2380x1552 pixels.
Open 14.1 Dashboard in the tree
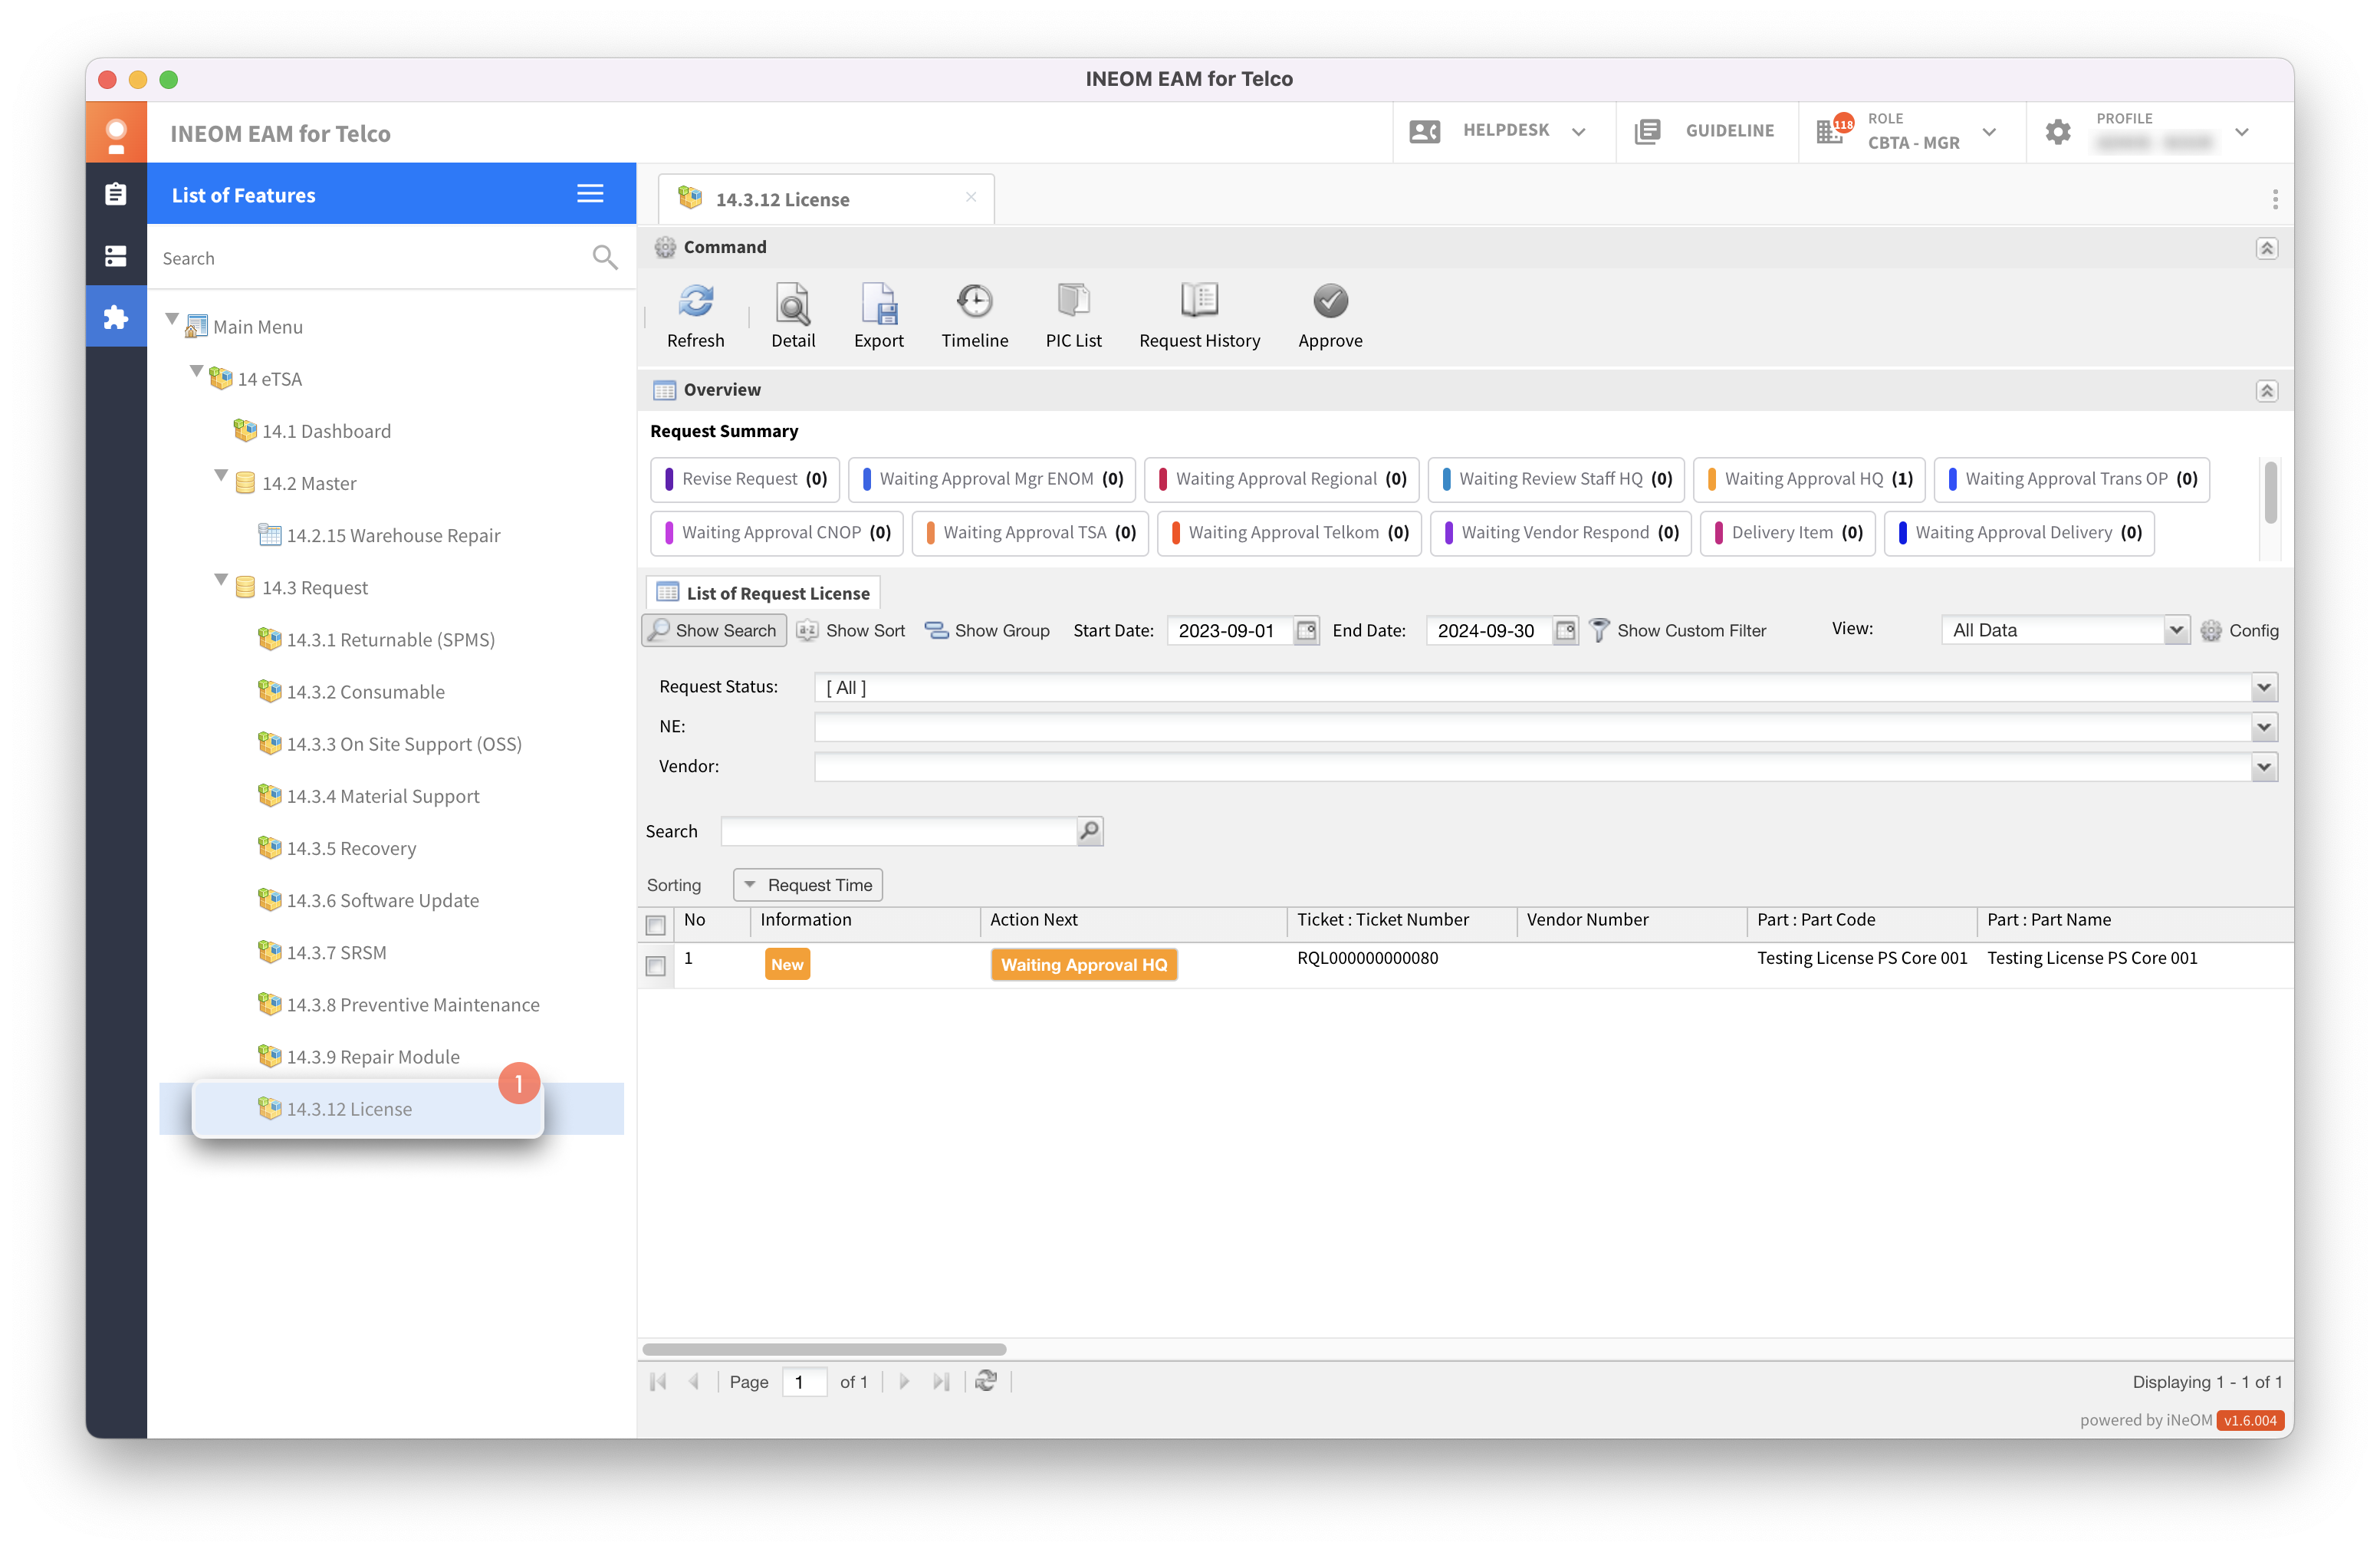click(x=326, y=431)
